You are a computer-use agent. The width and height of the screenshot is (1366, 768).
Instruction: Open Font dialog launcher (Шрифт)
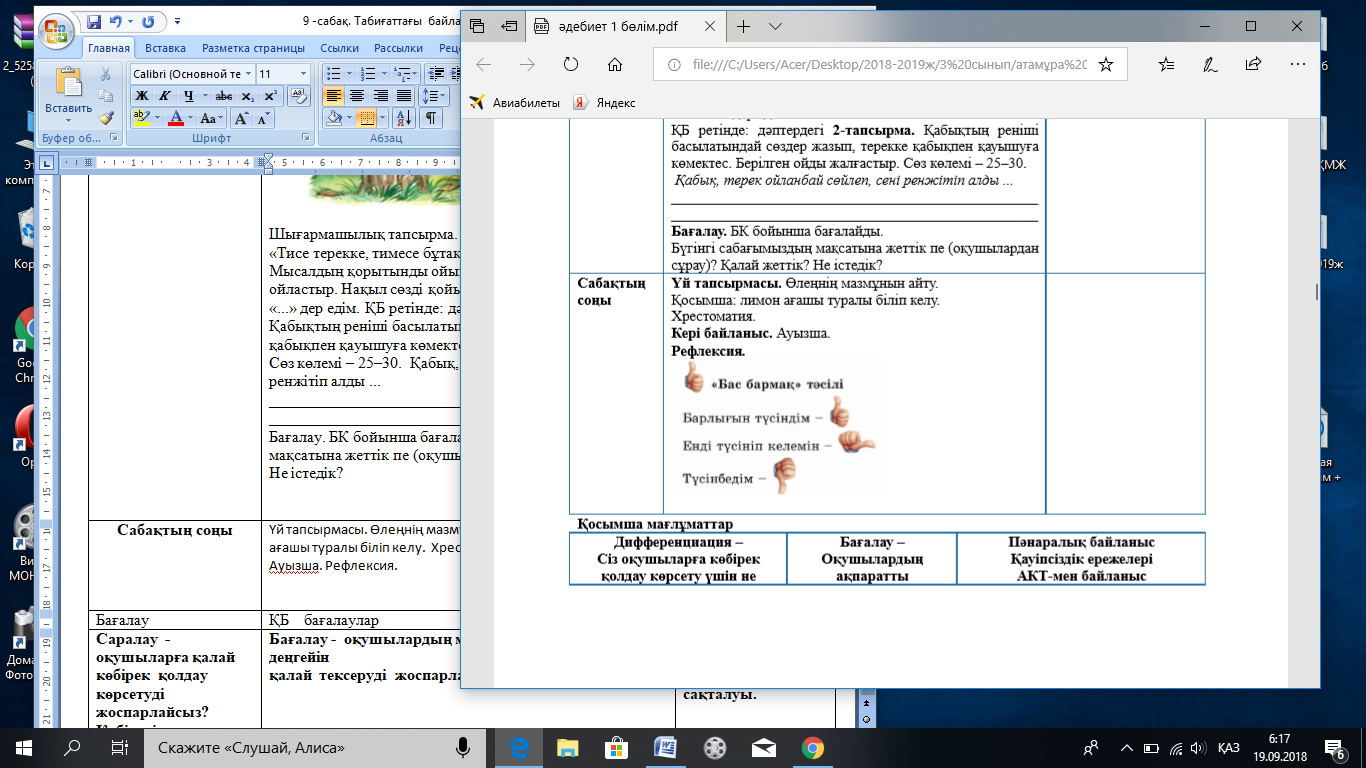(x=306, y=139)
